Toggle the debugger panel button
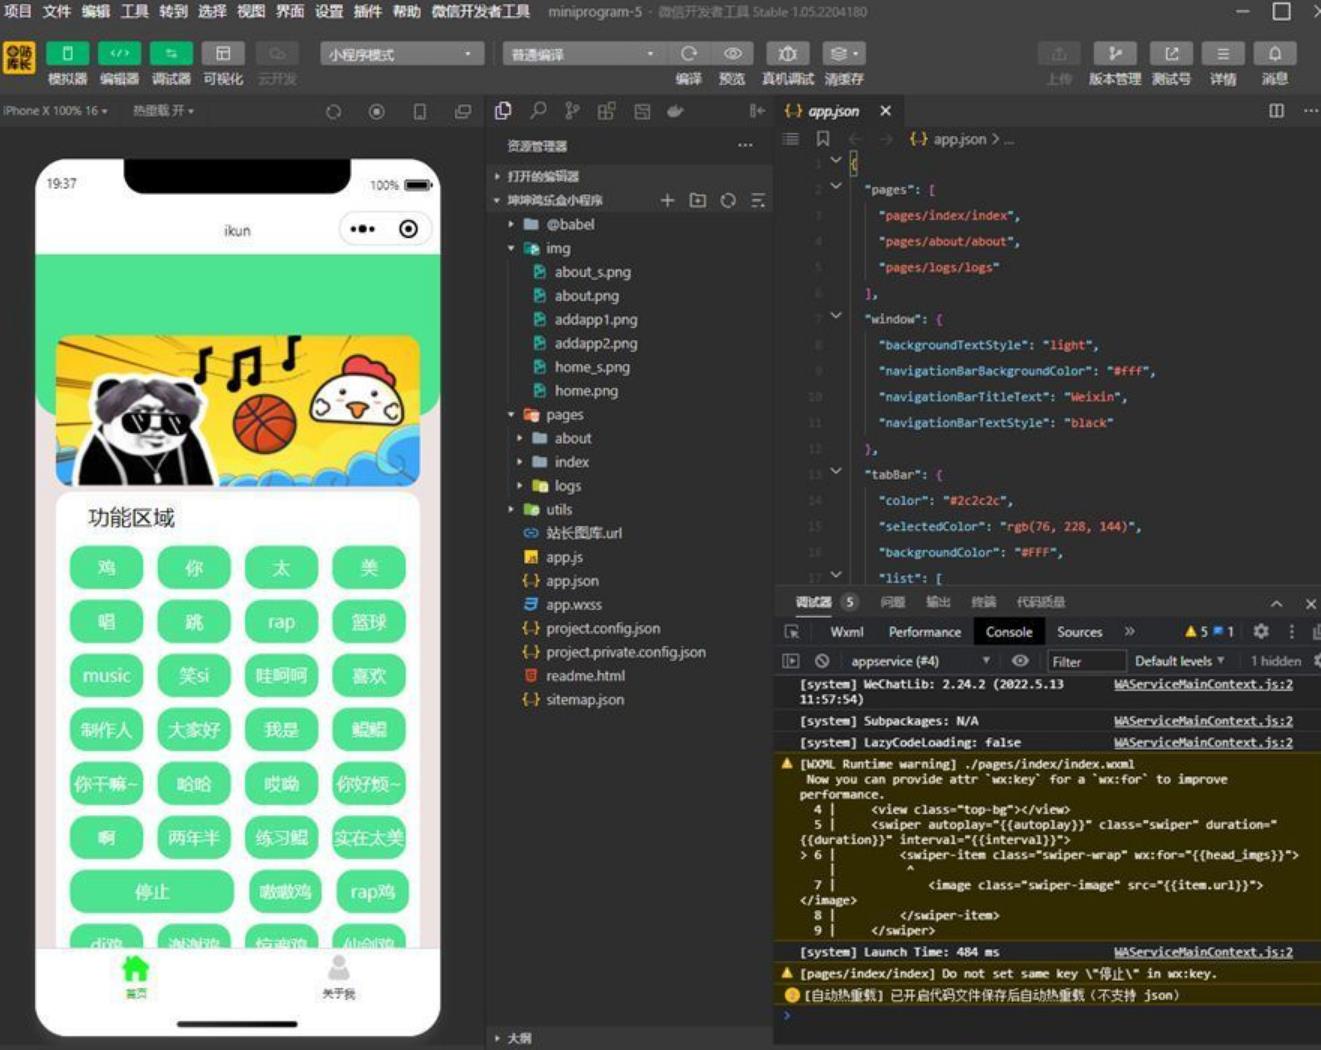The width and height of the screenshot is (1321, 1050). [171, 54]
